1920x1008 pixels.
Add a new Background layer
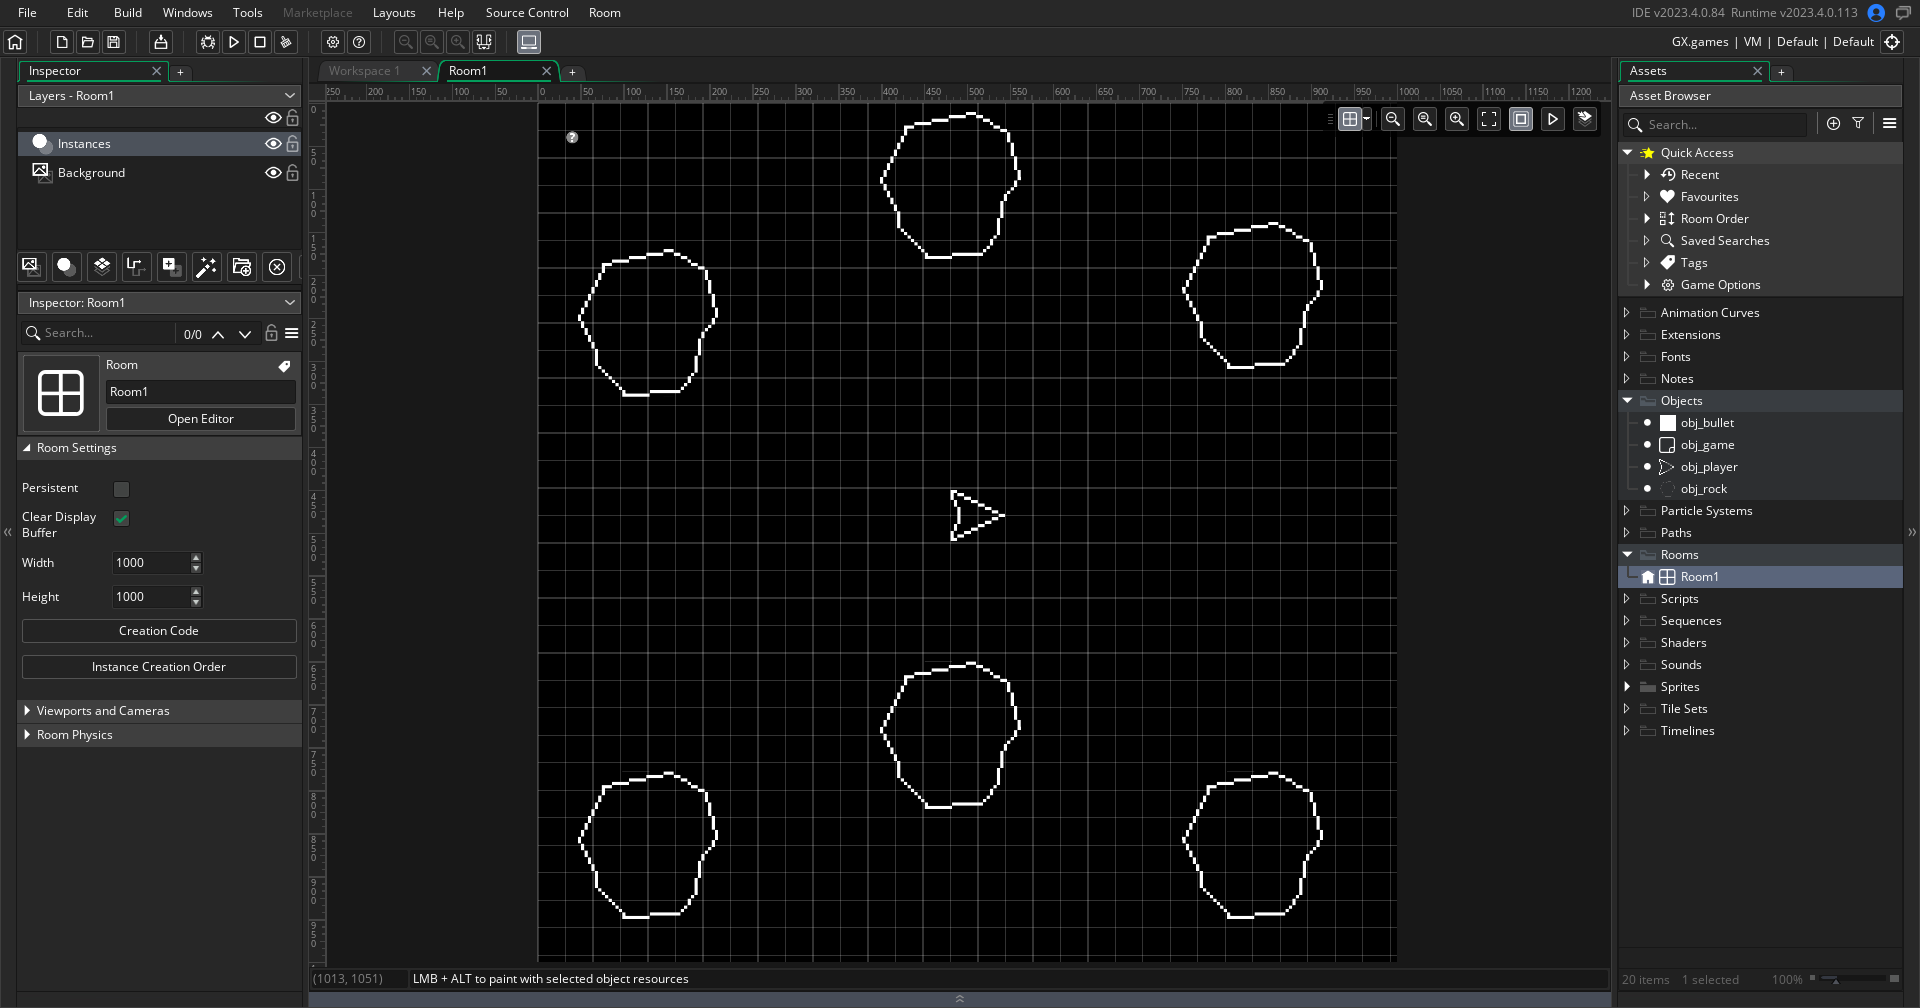pos(31,267)
